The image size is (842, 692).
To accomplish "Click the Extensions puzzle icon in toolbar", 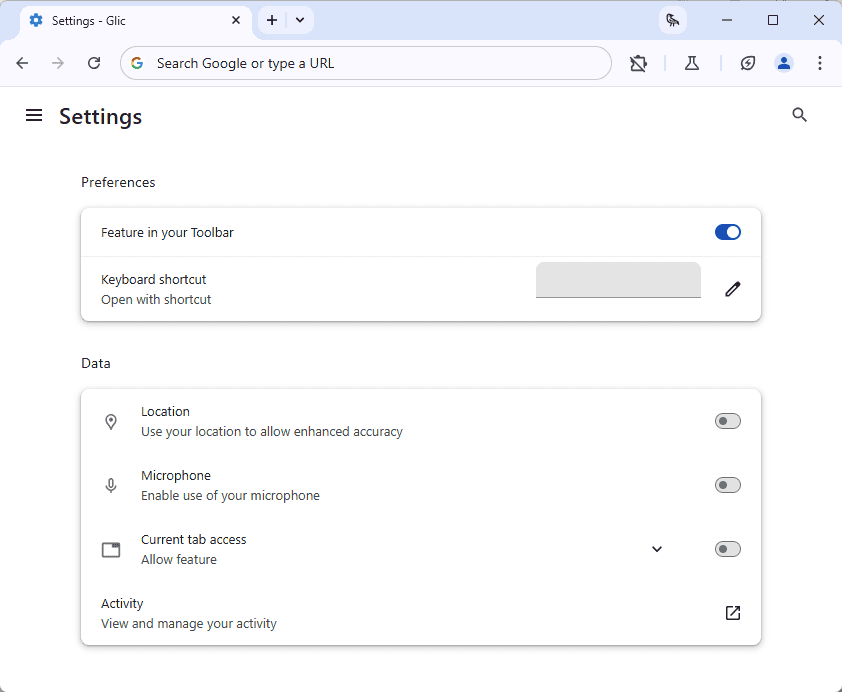I will 638,63.
